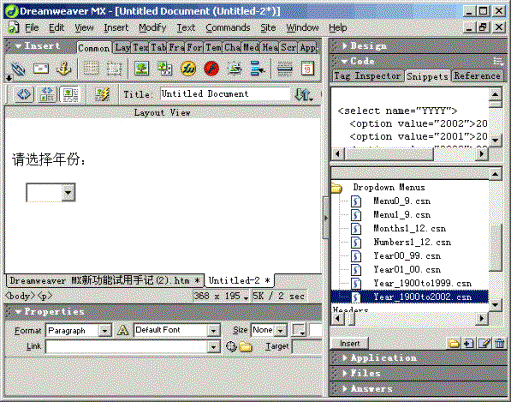Click the Insert Image icon

[142, 69]
